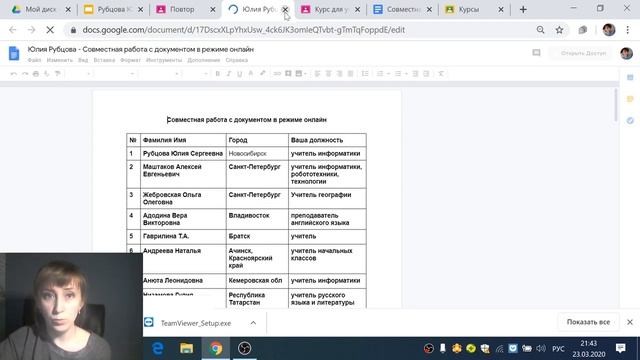Viewport: 640px width, 360px height.
Task: Open the font size dropdown
Action: (x=196, y=74)
